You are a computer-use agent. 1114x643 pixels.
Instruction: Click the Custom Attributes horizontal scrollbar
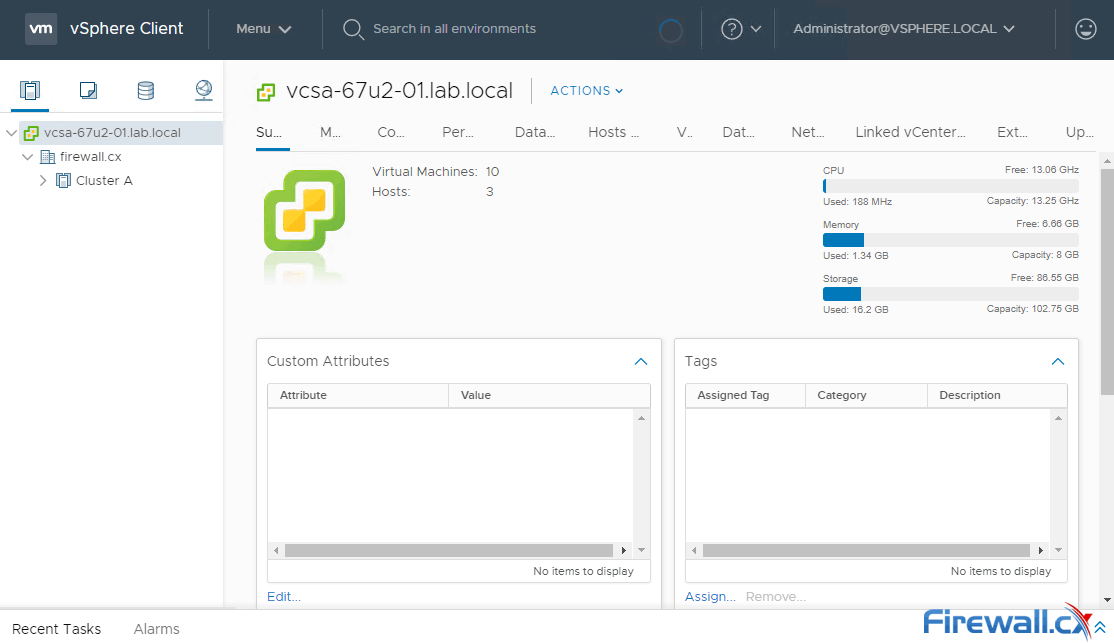(x=449, y=551)
